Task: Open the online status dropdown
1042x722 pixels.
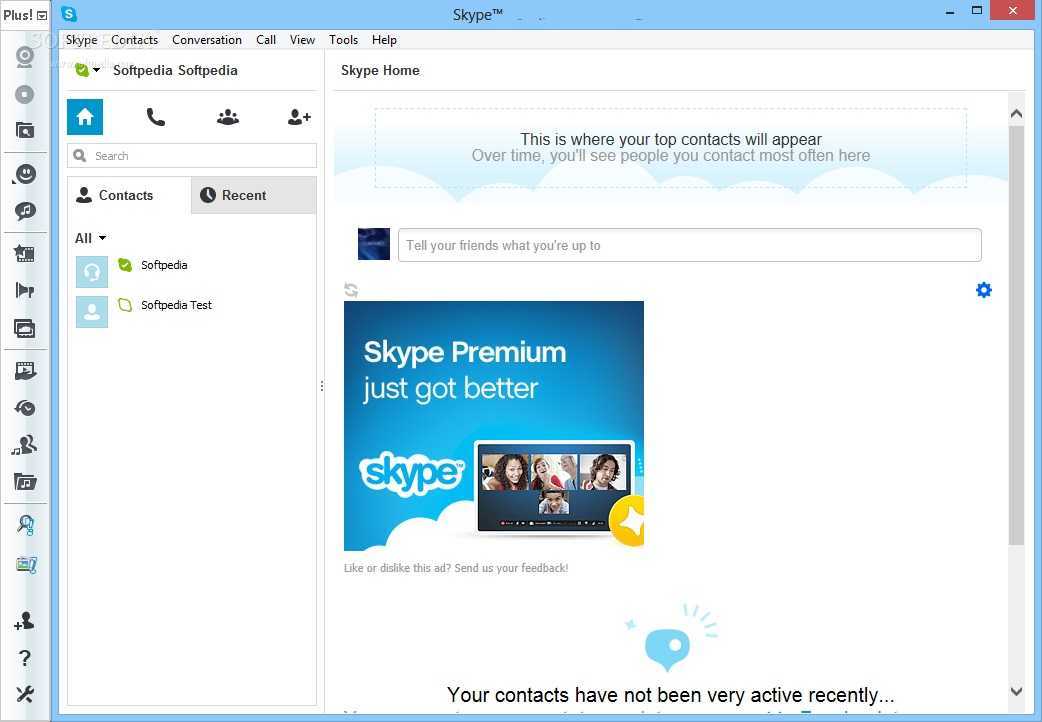Action: (88, 70)
